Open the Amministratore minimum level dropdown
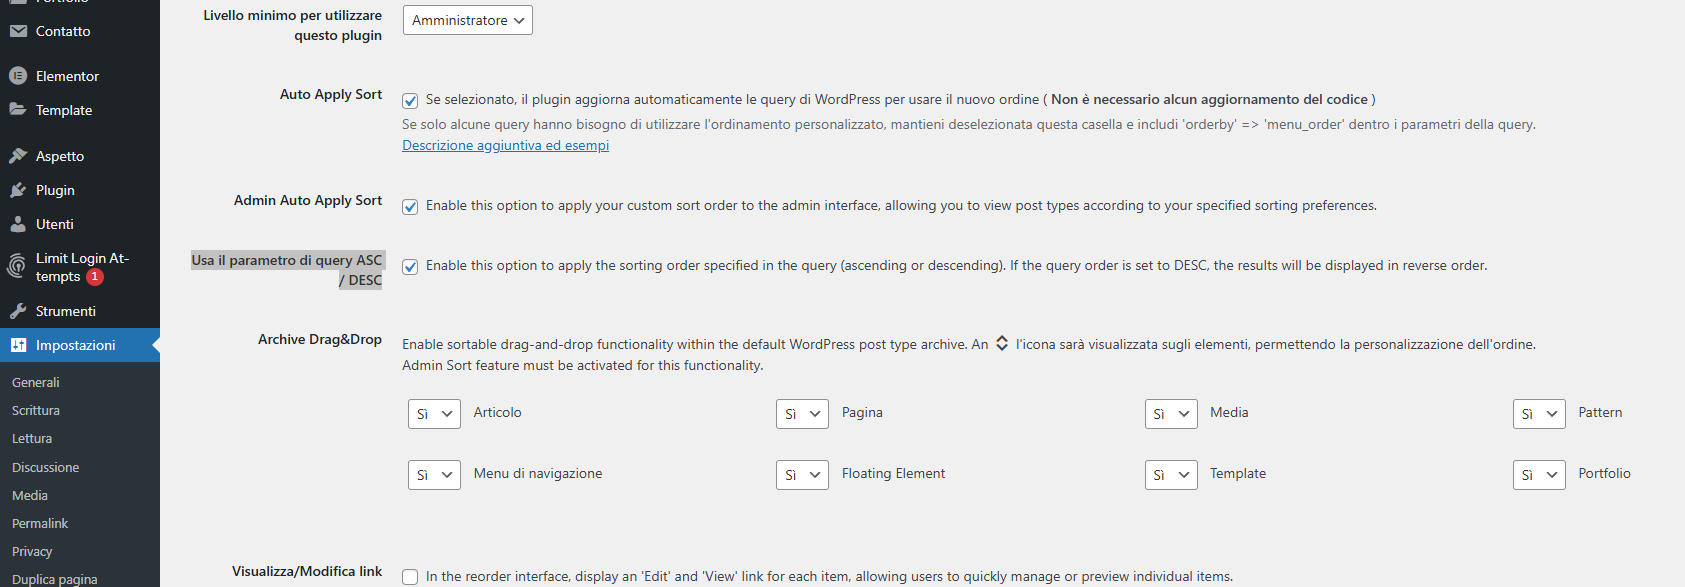1685x587 pixels. 468,20
